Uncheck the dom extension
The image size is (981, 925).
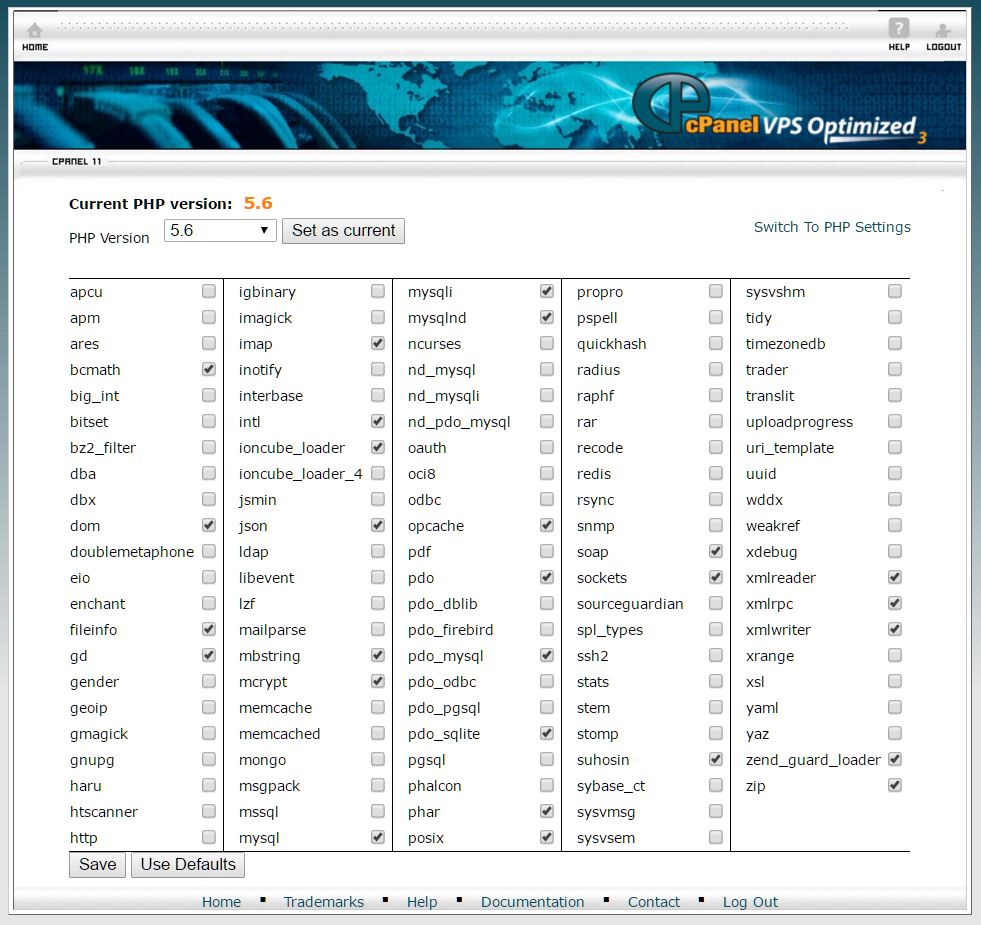[x=209, y=525]
